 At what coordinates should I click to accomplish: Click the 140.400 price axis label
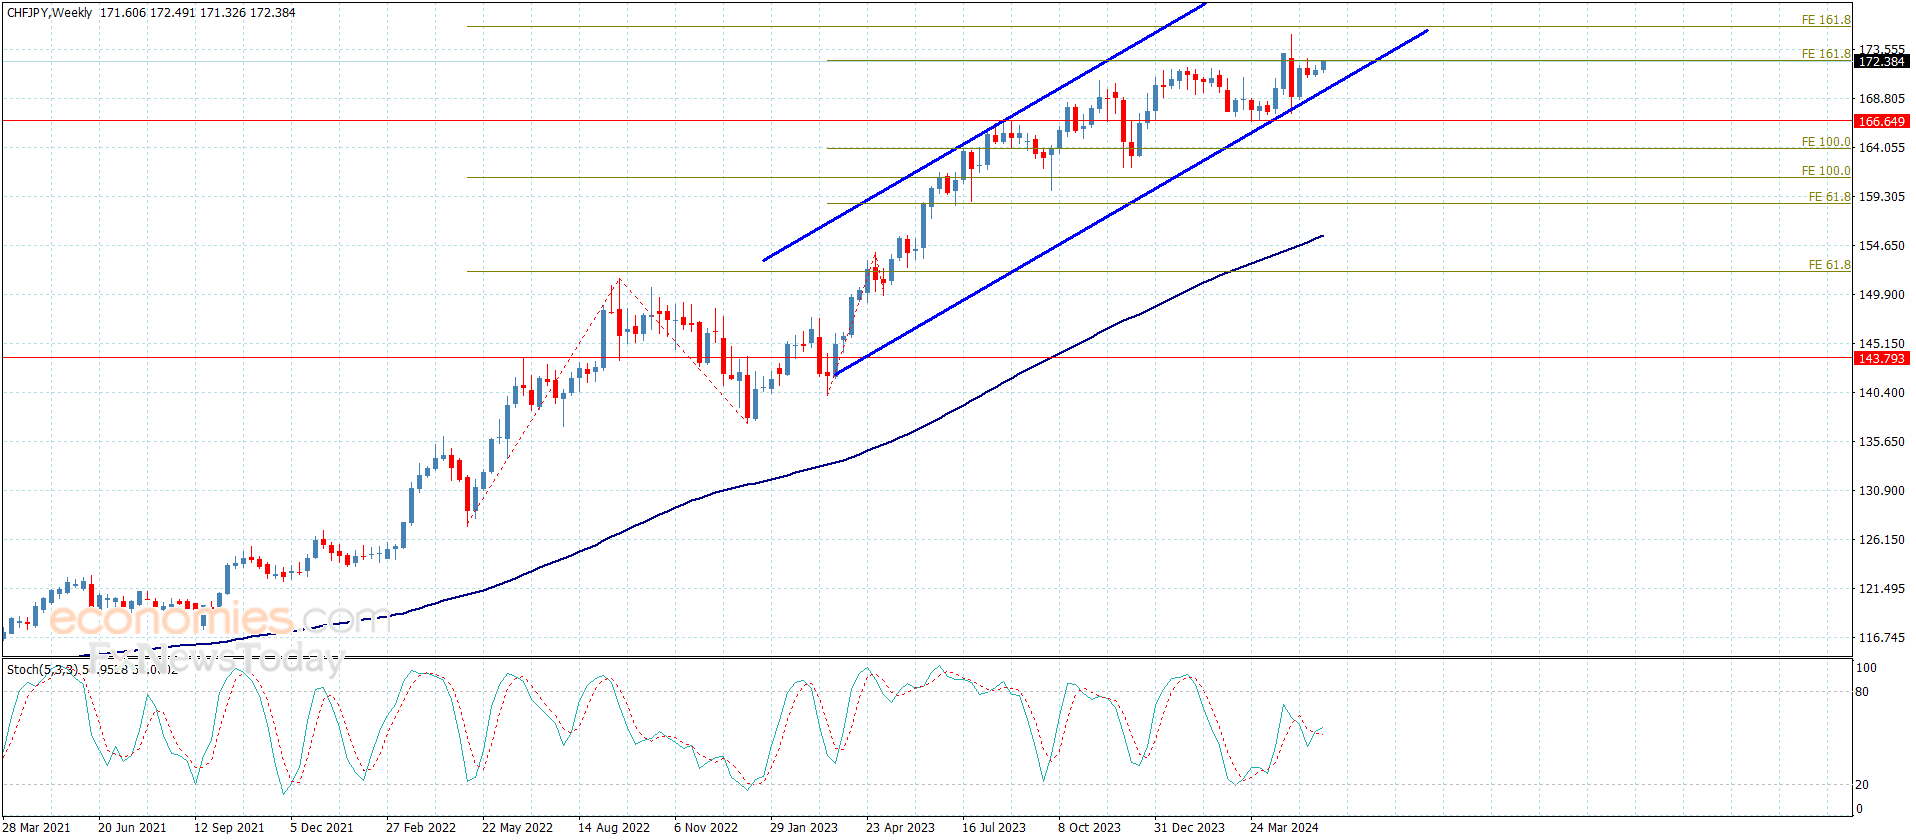coord(1881,393)
